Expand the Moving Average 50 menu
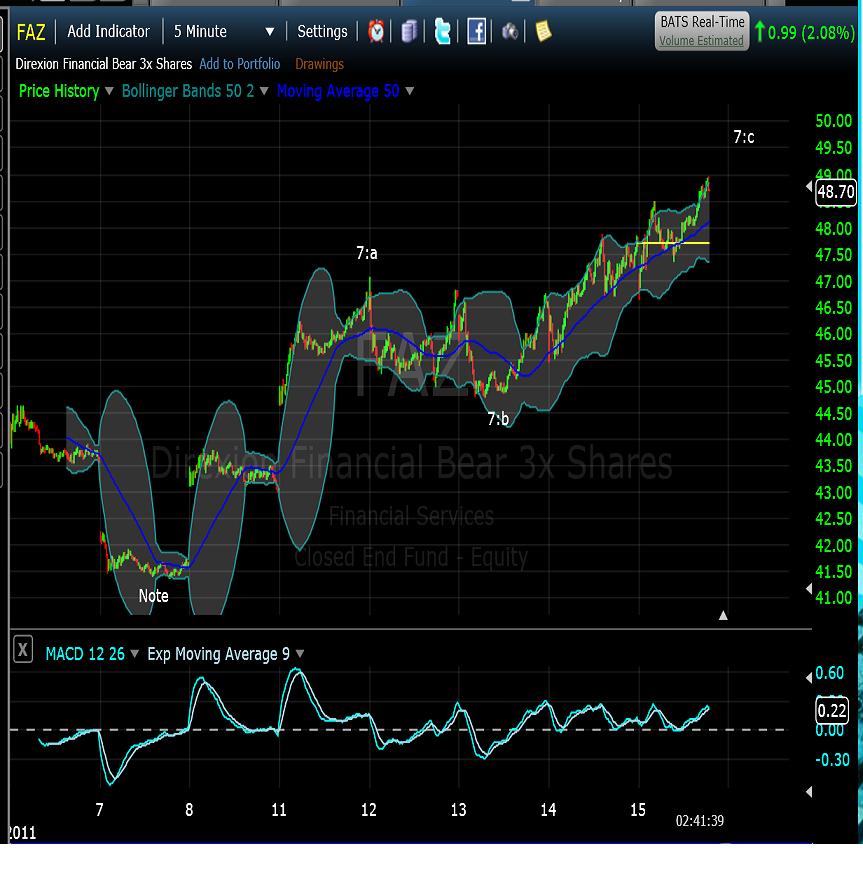 [409, 91]
